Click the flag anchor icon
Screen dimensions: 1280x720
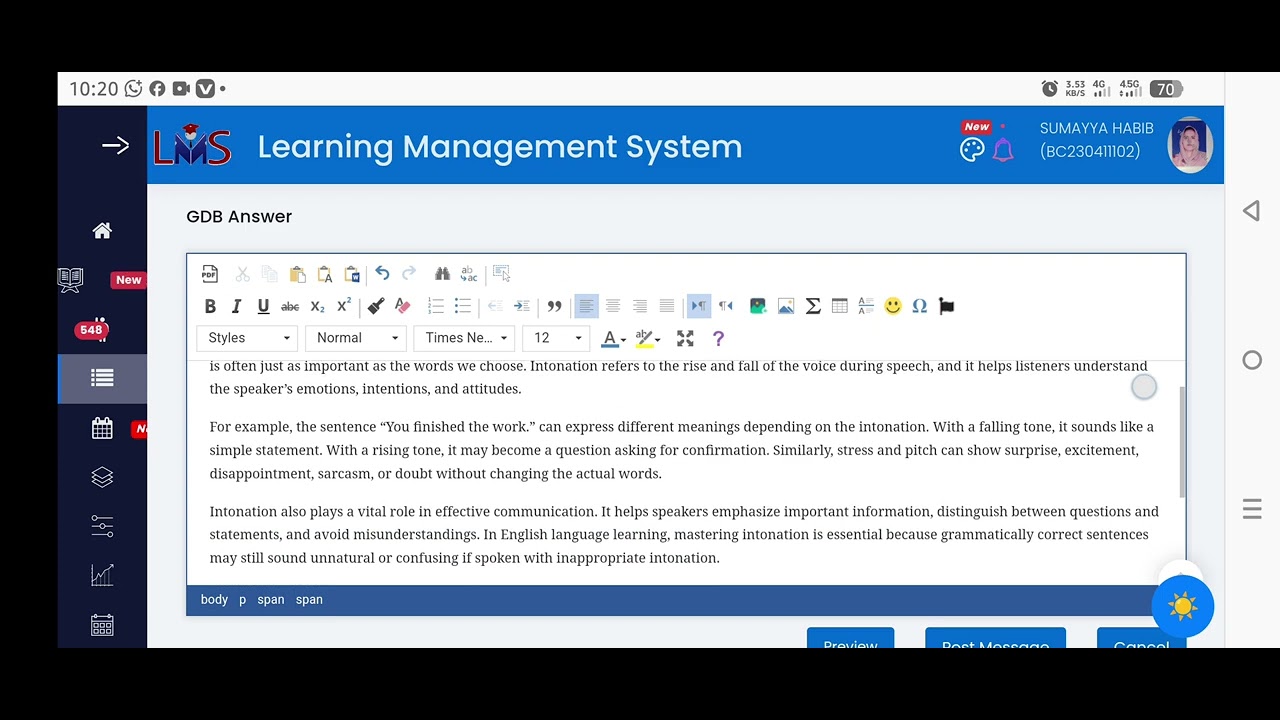tap(947, 306)
